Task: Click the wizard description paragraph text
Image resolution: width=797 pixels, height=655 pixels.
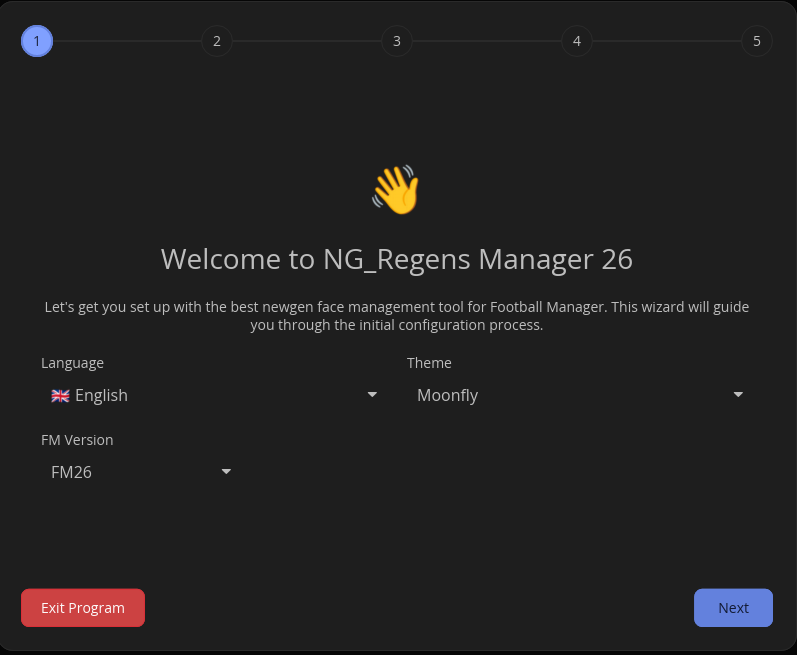Action: tap(397, 316)
